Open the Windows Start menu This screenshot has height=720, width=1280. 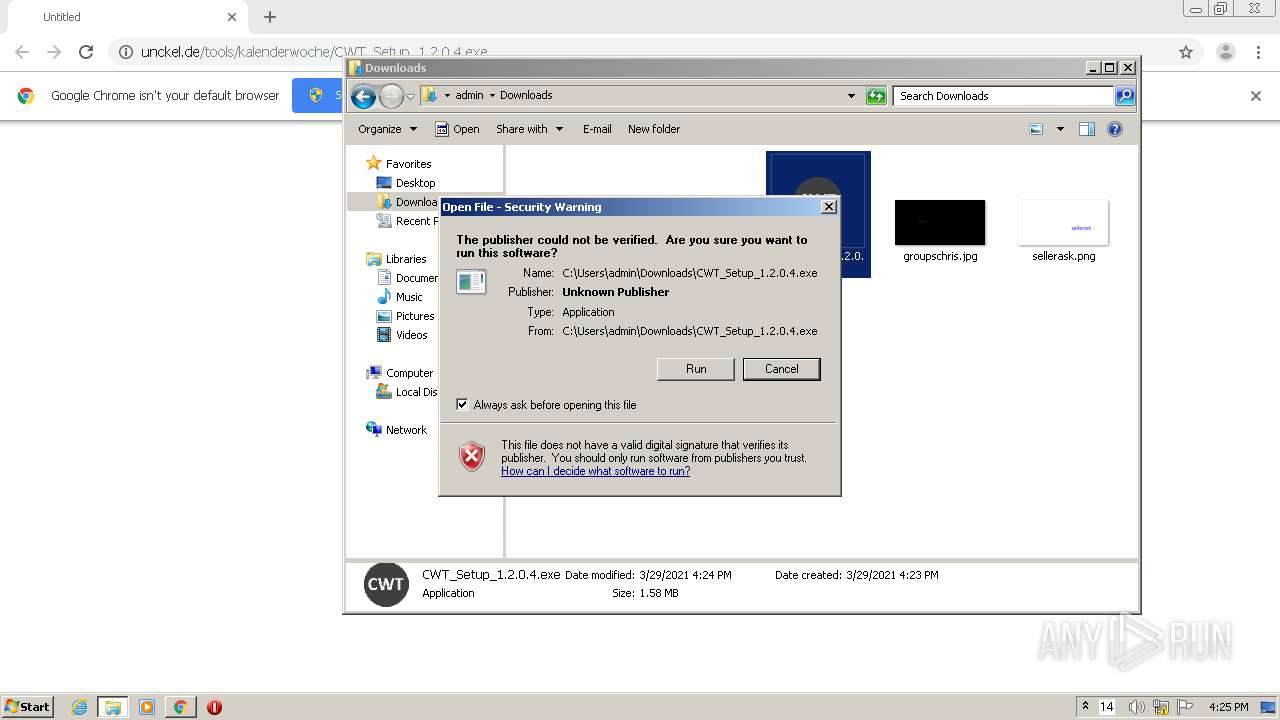click(28, 707)
